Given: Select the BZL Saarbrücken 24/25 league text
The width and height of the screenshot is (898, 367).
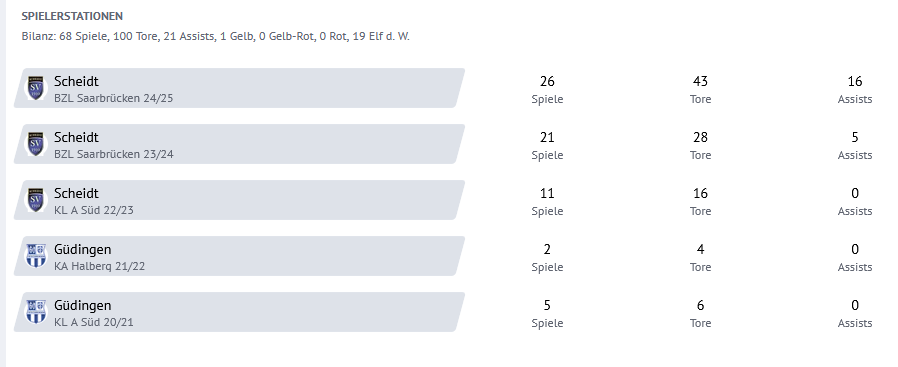Looking at the screenshot, I should (x=113, y=98).
